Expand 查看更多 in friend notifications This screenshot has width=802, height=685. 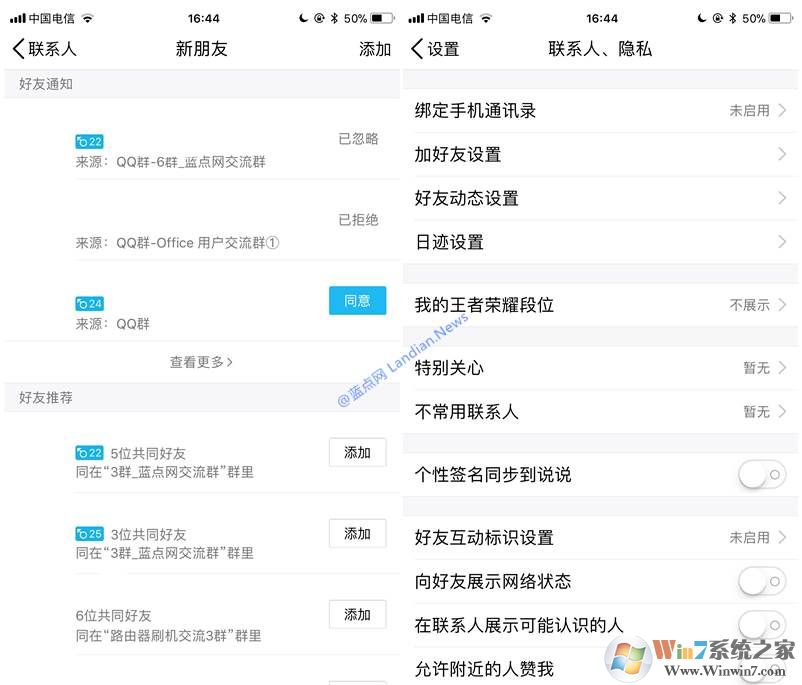point(201,362)
